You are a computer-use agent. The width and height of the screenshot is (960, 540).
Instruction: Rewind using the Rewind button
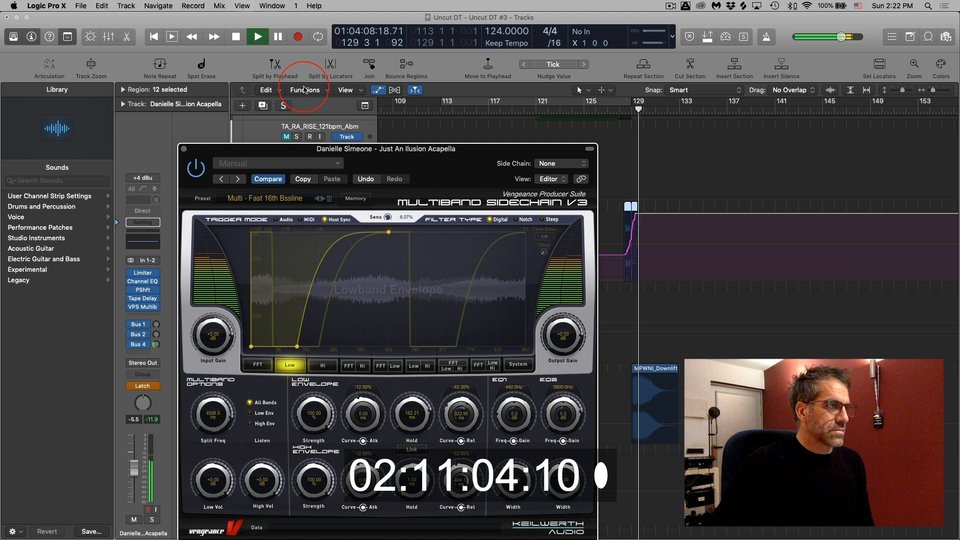point(192,37)
